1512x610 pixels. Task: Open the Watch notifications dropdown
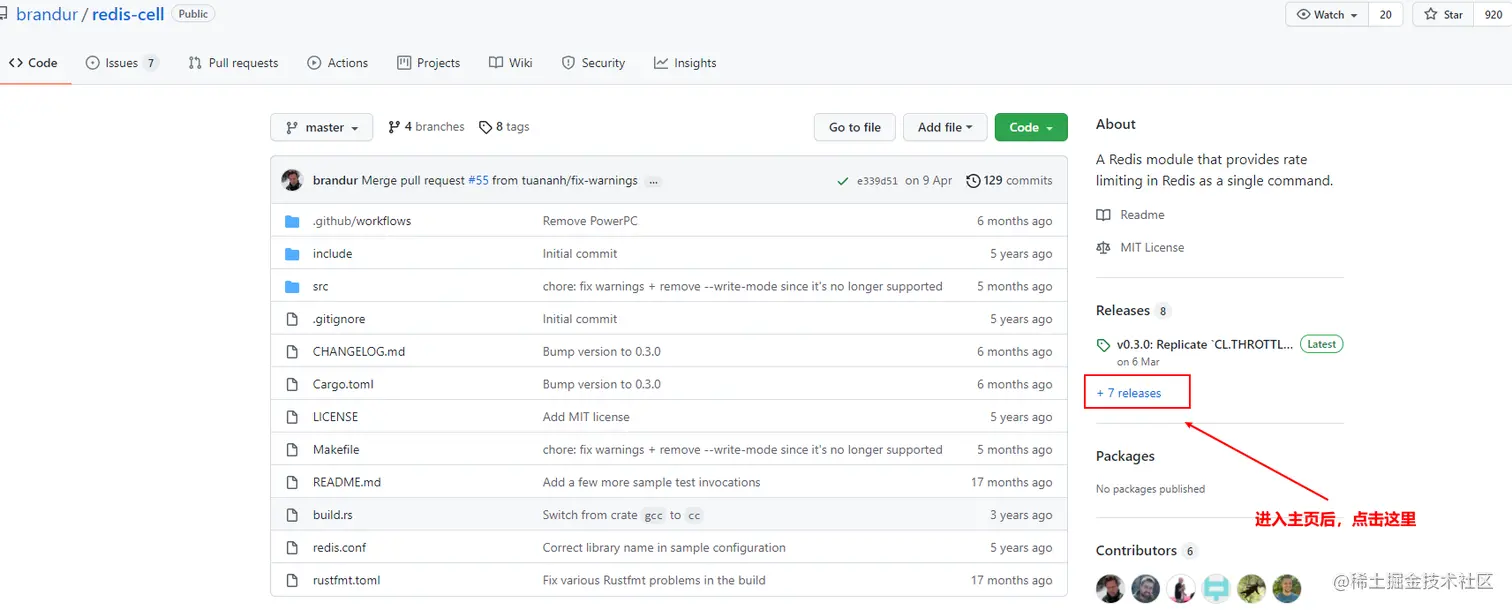click(x=1327, y=14)
